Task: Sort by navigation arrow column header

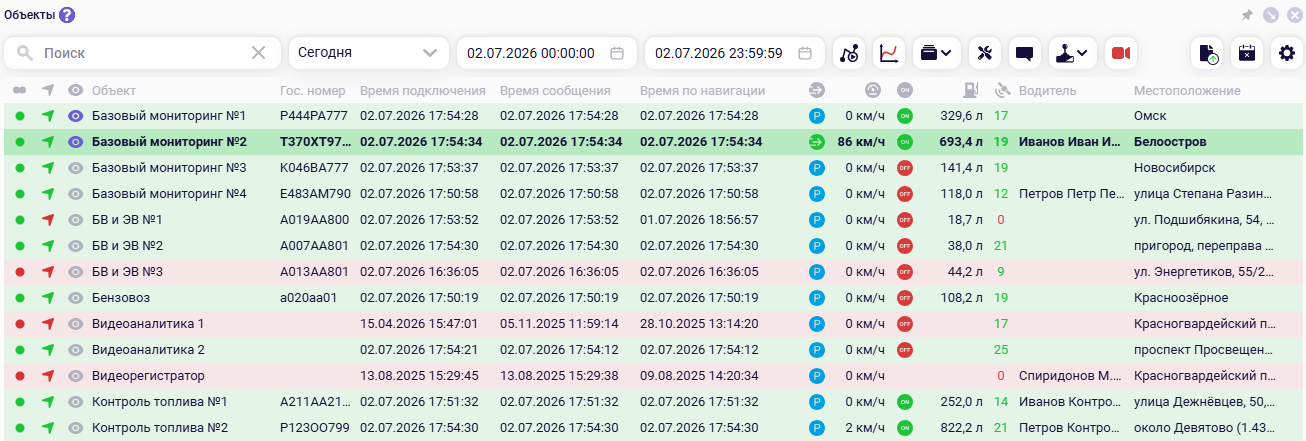Action: point(47,91)
